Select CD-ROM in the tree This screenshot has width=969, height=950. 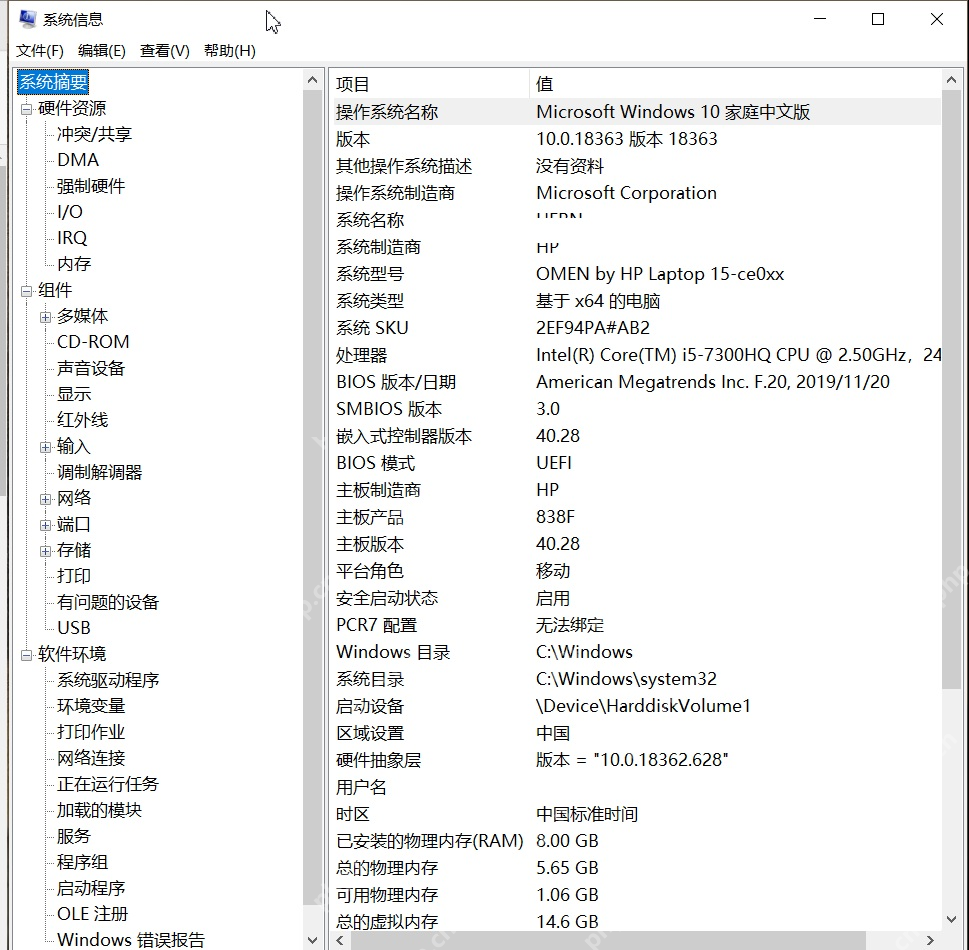(x=93, y=342)
